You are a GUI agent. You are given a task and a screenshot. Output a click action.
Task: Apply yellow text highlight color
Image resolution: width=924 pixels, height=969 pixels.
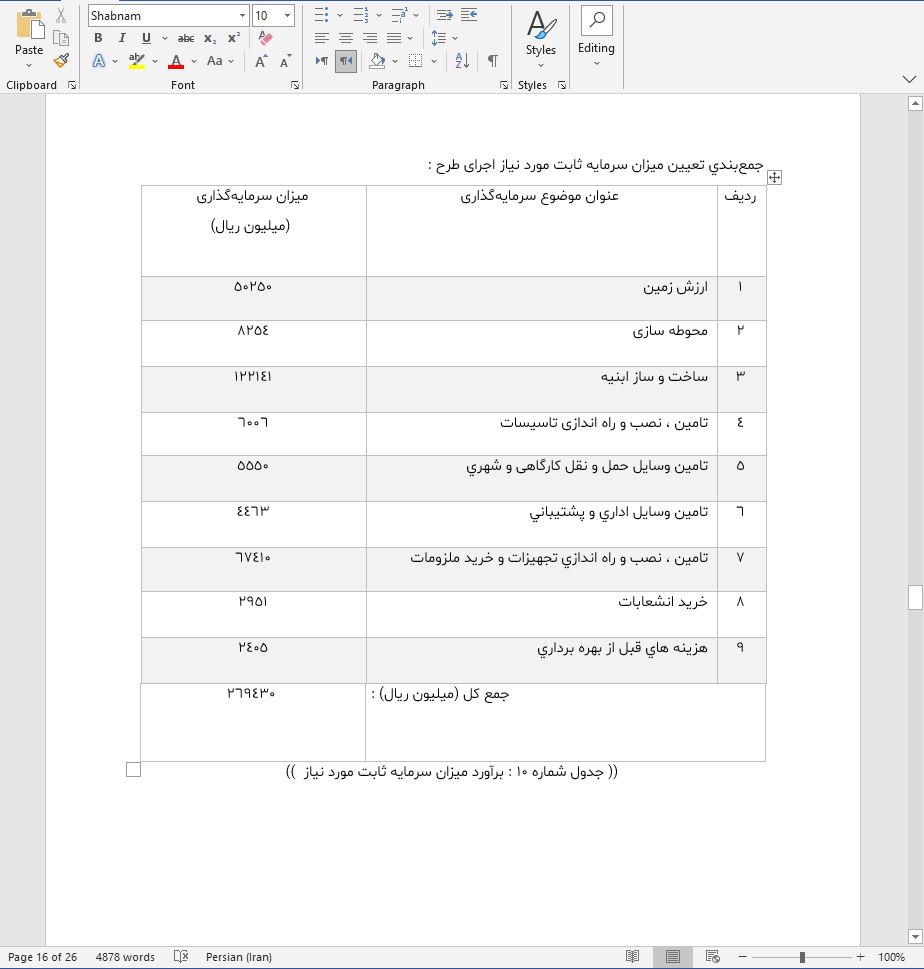point(137,61)
